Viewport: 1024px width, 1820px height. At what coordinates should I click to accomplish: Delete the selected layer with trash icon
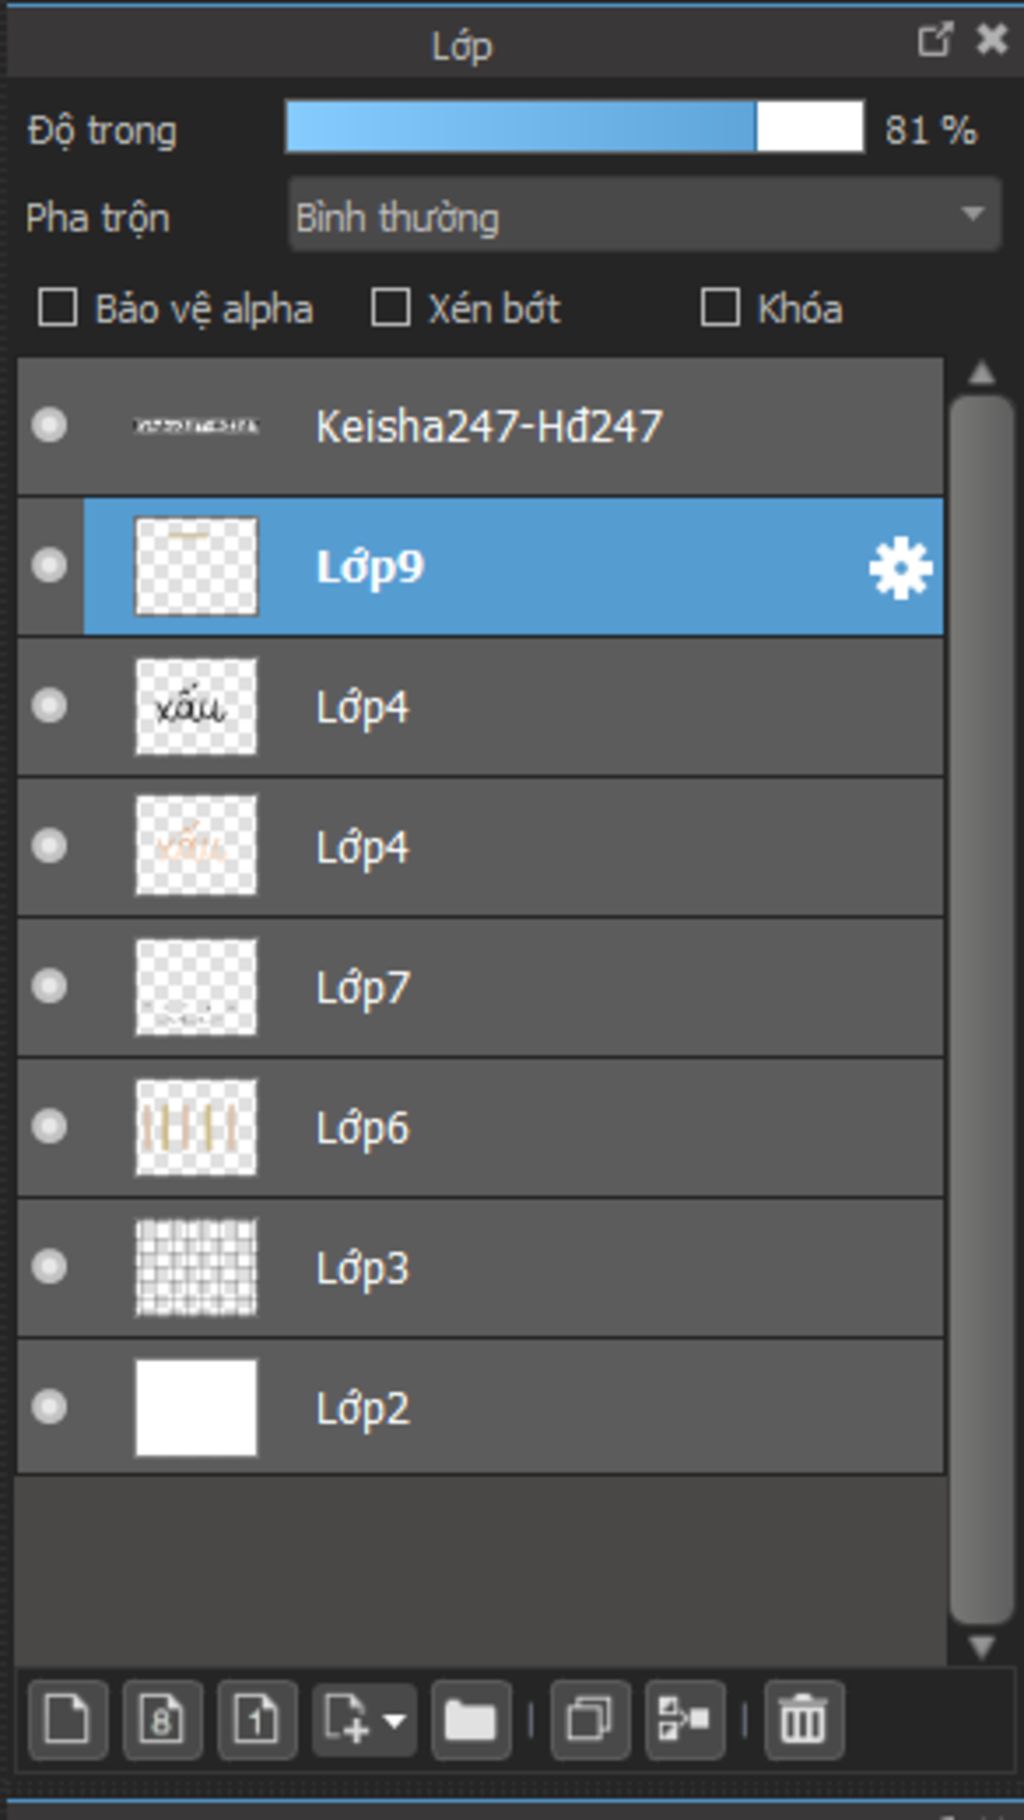(x=804, y=1720)
